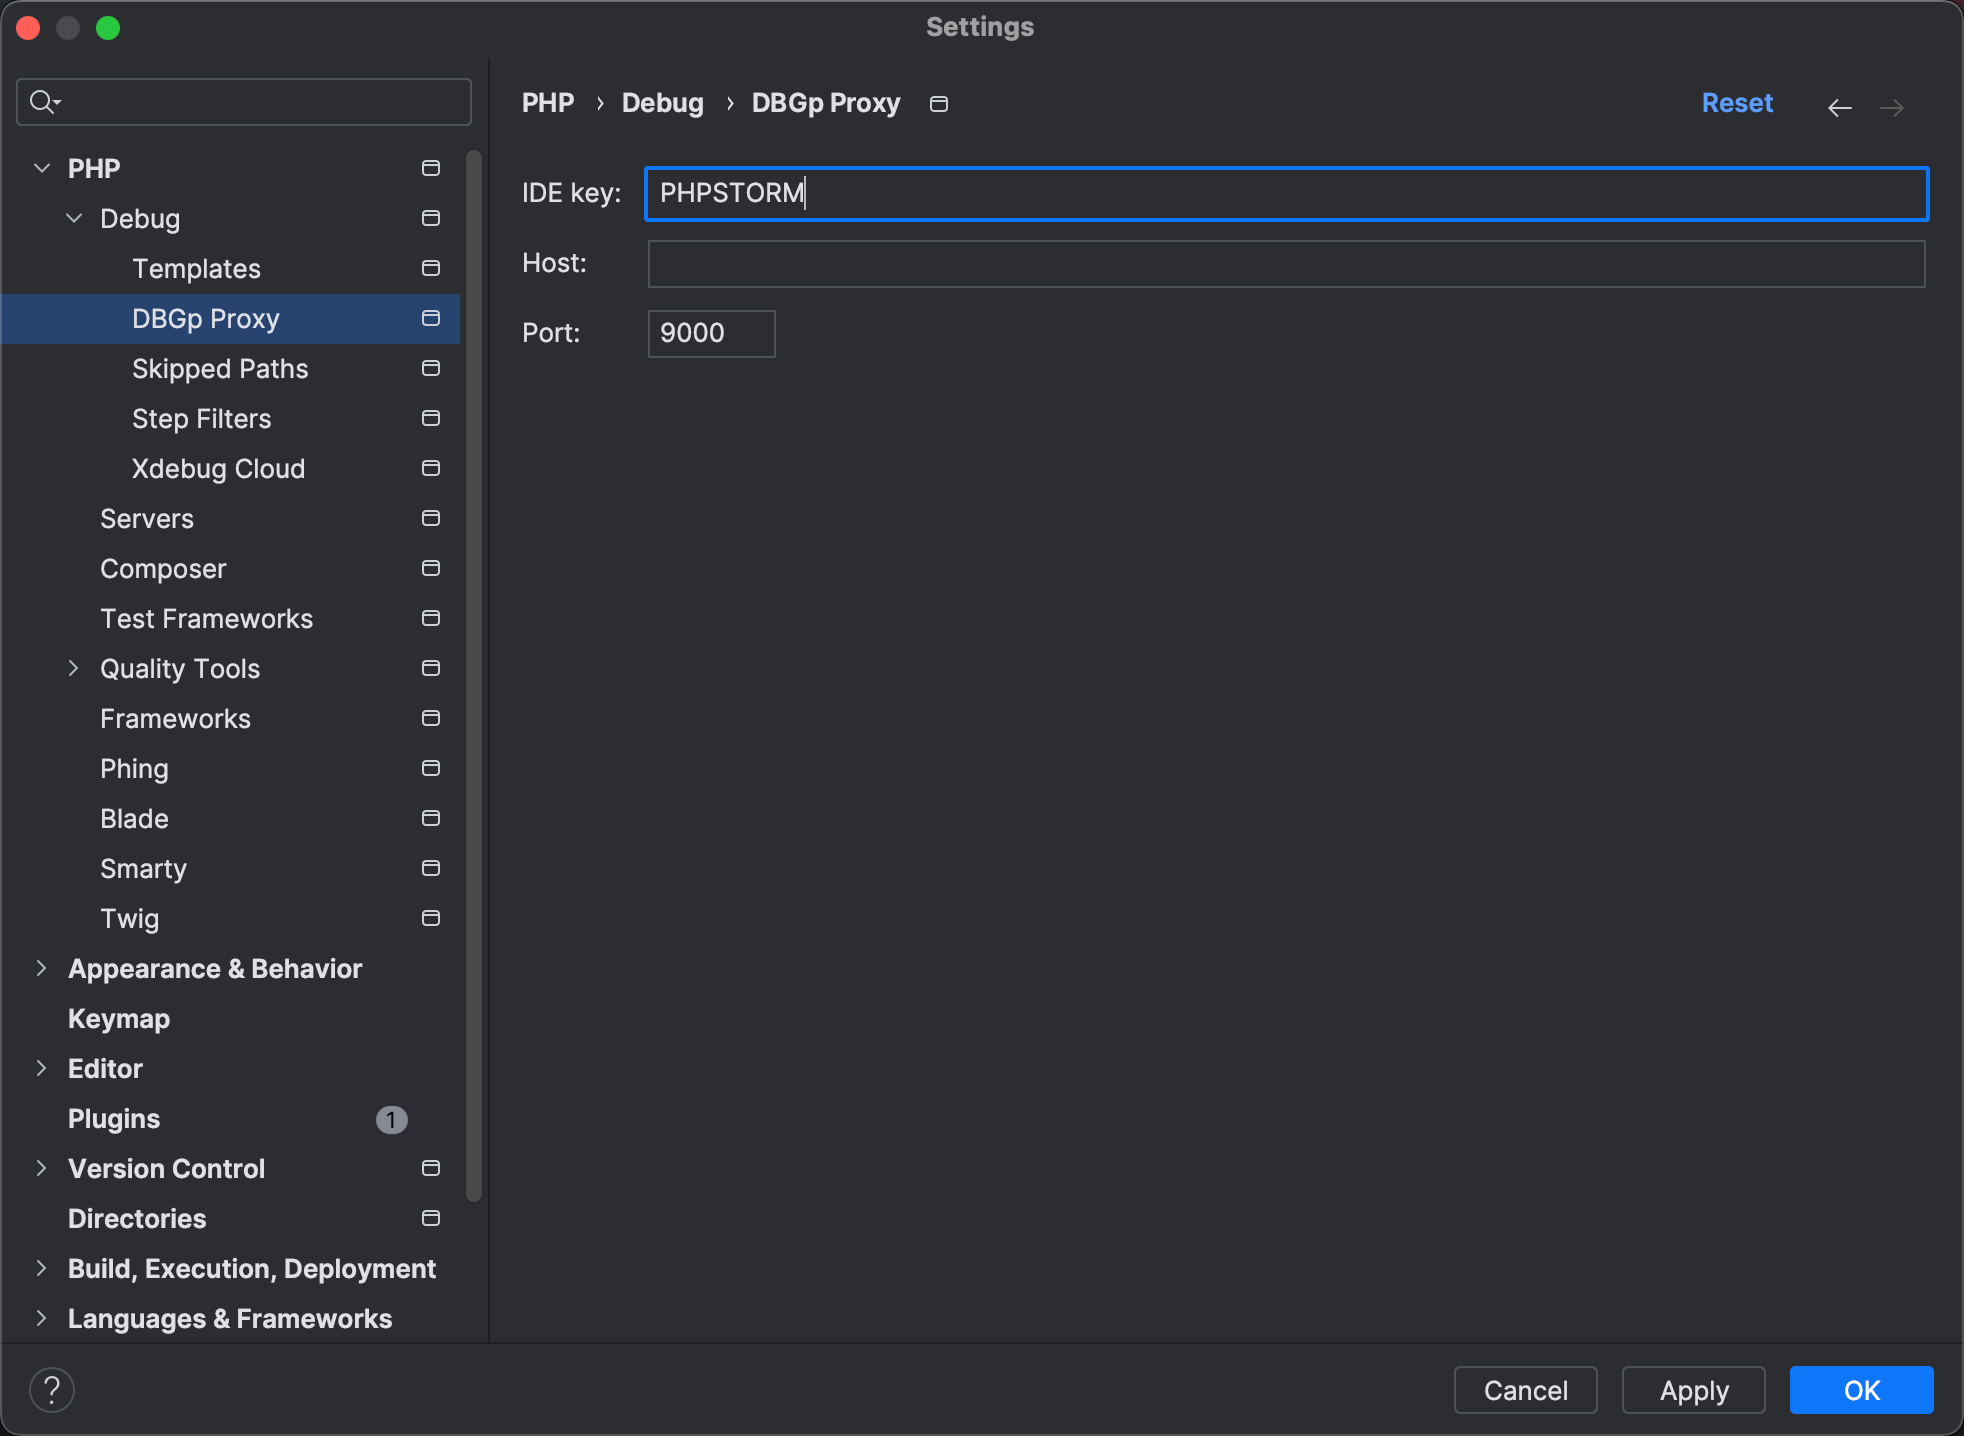Collapse the Debug subtree
Image resolution: width=1964 pixels, height=1436 pixels.
click(74, 218)
